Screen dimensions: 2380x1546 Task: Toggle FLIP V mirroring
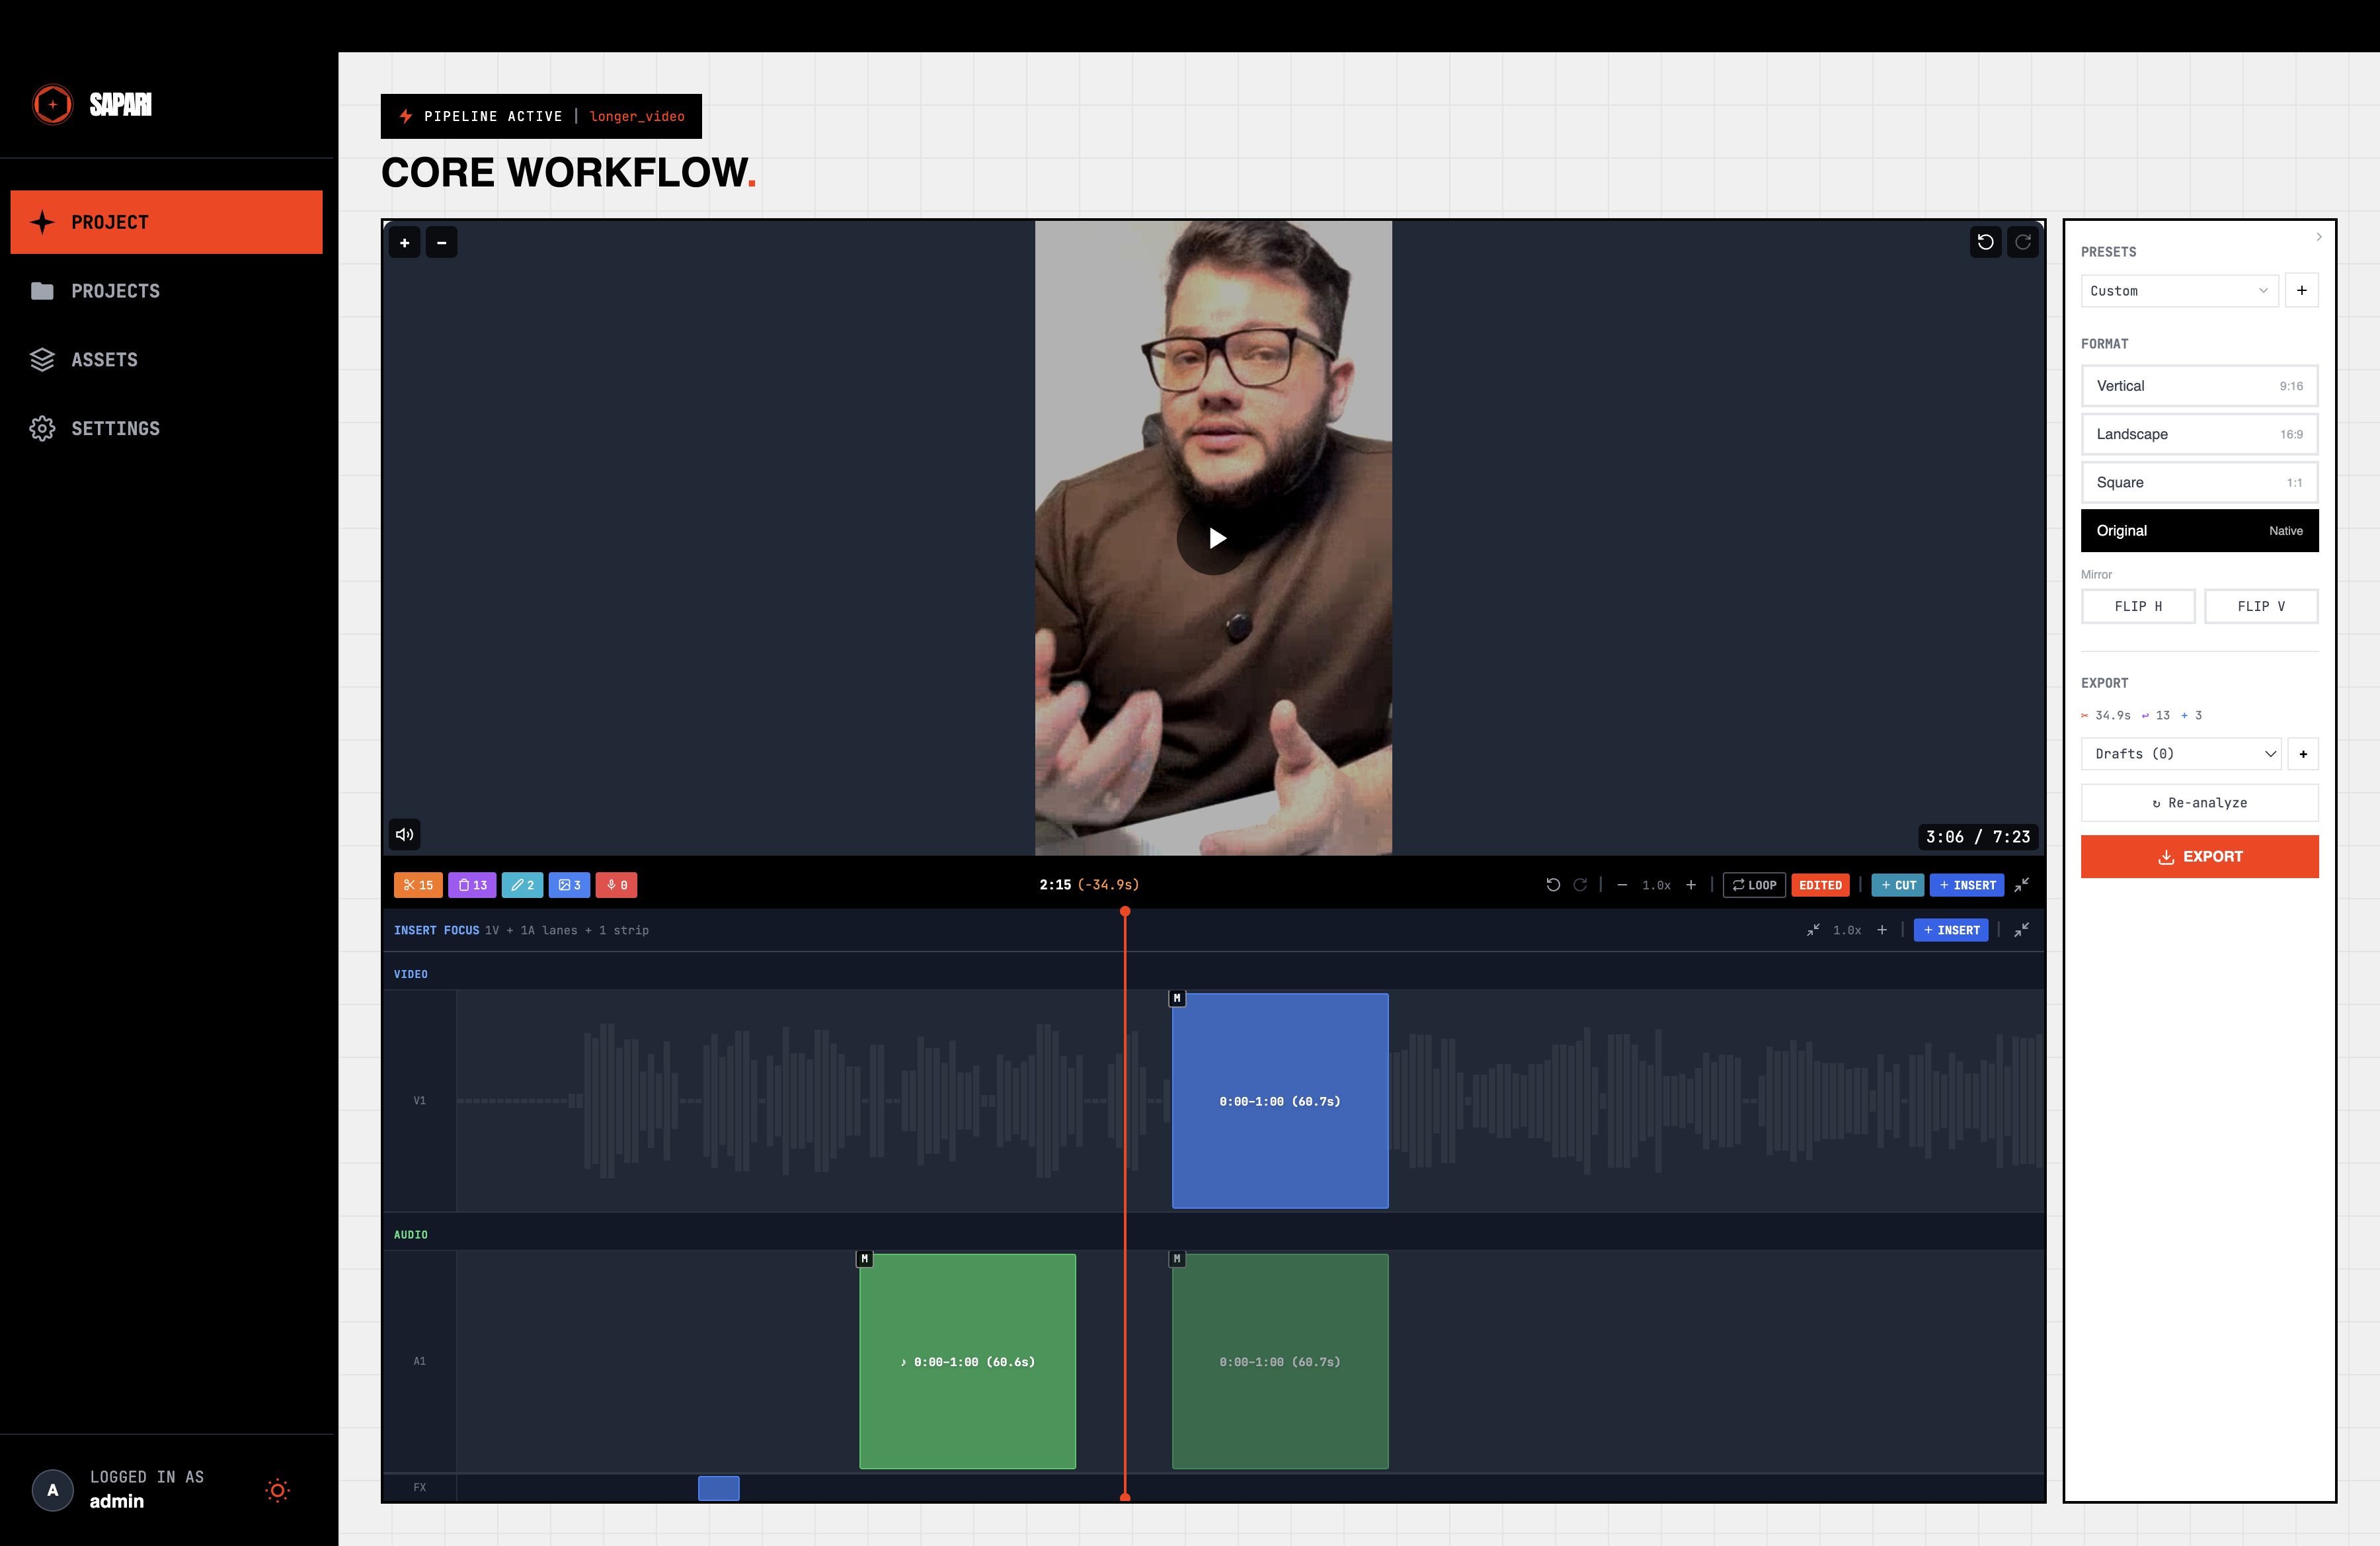coord(2261,606)
